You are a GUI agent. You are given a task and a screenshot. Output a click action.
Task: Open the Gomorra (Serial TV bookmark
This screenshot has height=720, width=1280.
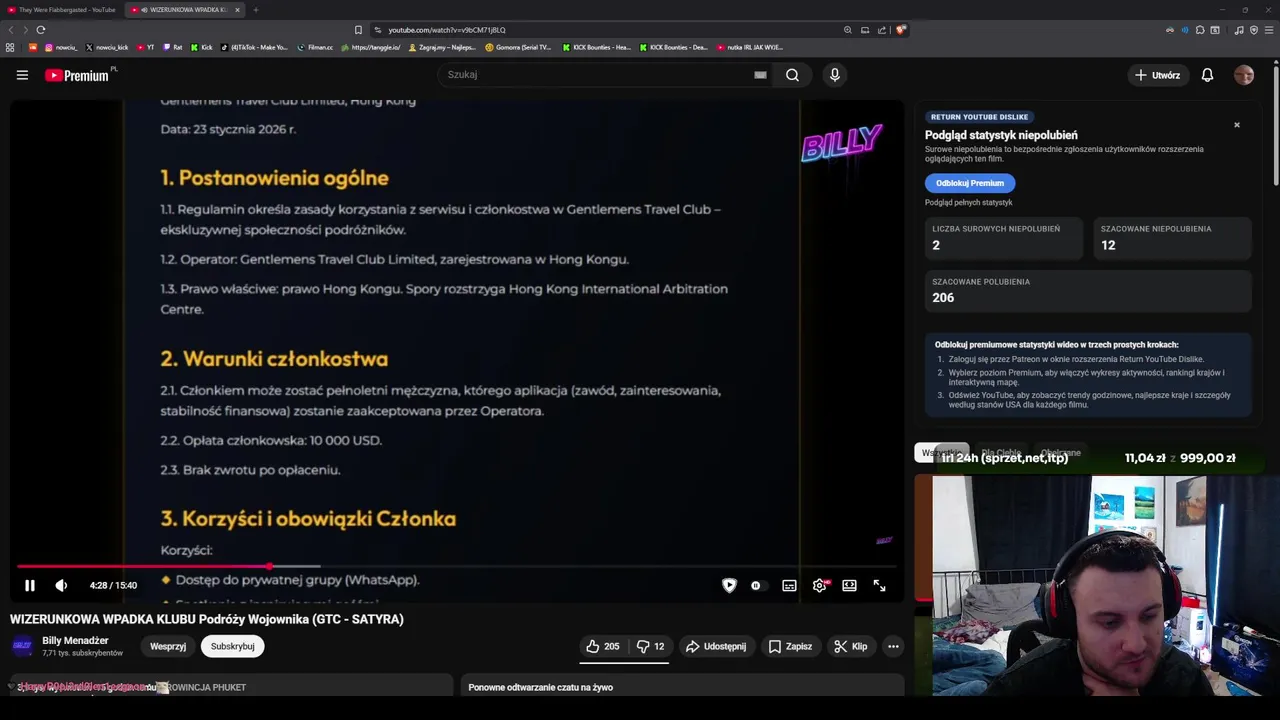tap(518, 47)
